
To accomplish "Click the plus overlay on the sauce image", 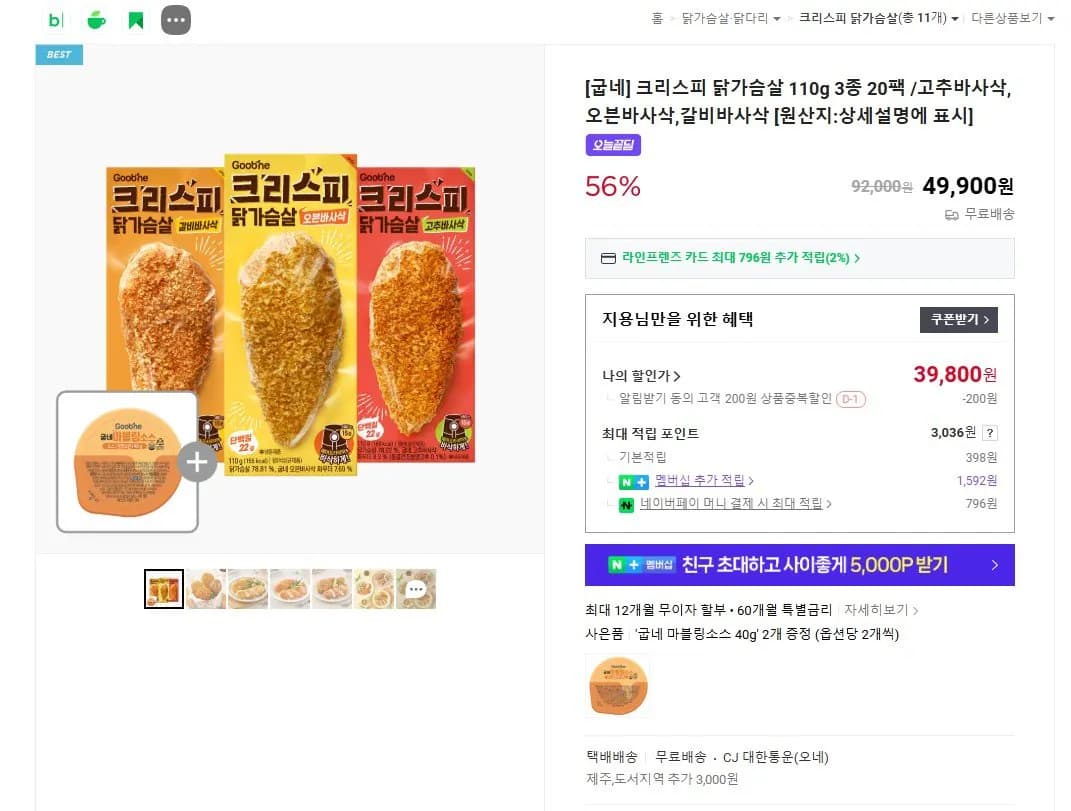I will coord(197,462).
